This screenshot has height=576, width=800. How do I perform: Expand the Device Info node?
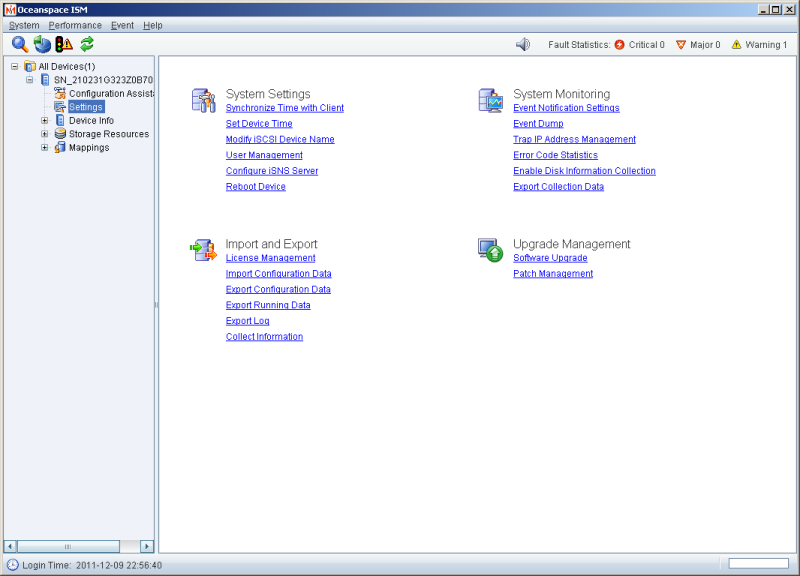[x=45, y=120]
